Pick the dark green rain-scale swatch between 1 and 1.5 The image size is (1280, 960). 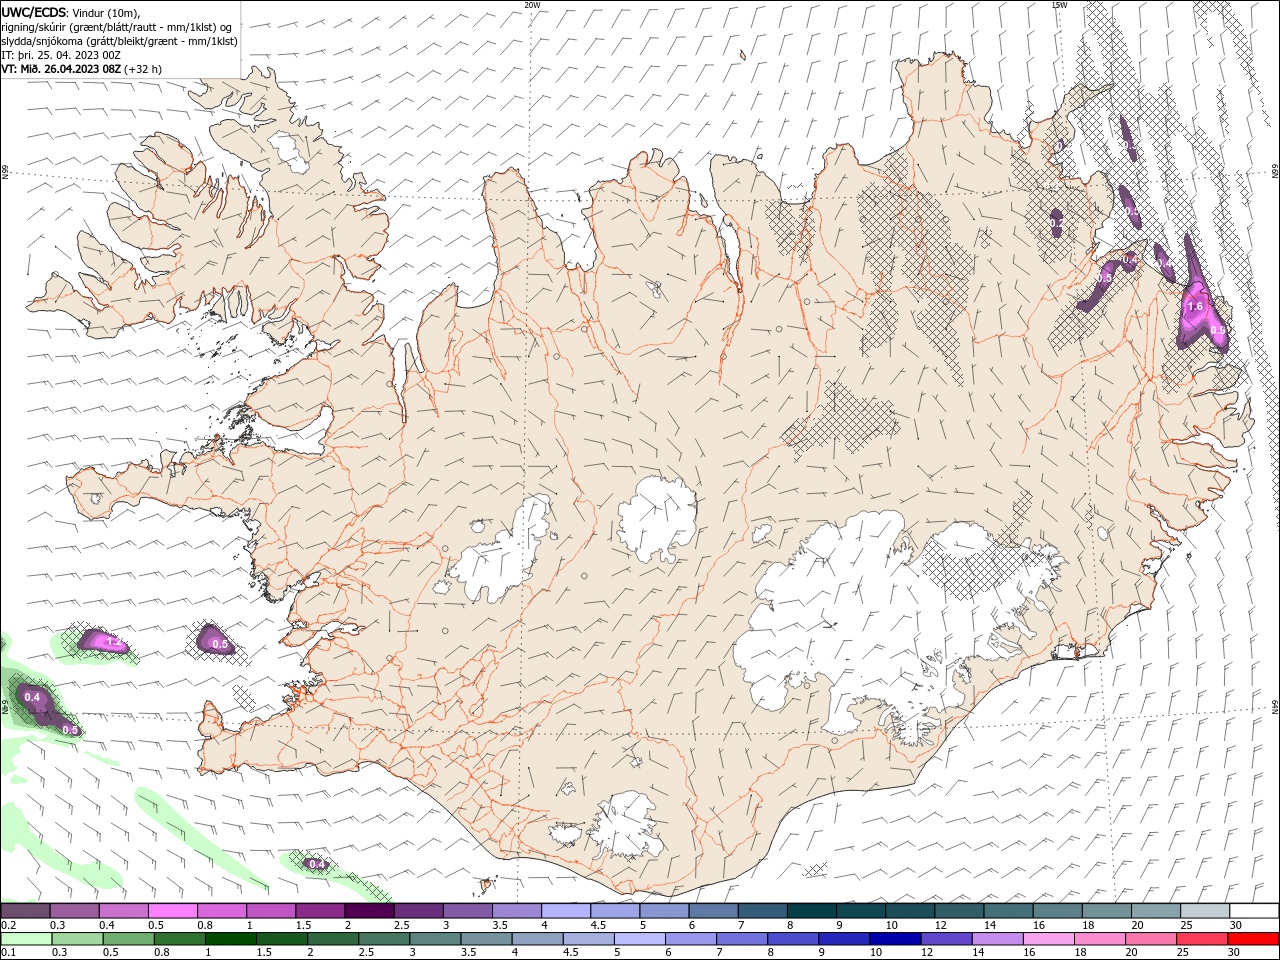232,939
